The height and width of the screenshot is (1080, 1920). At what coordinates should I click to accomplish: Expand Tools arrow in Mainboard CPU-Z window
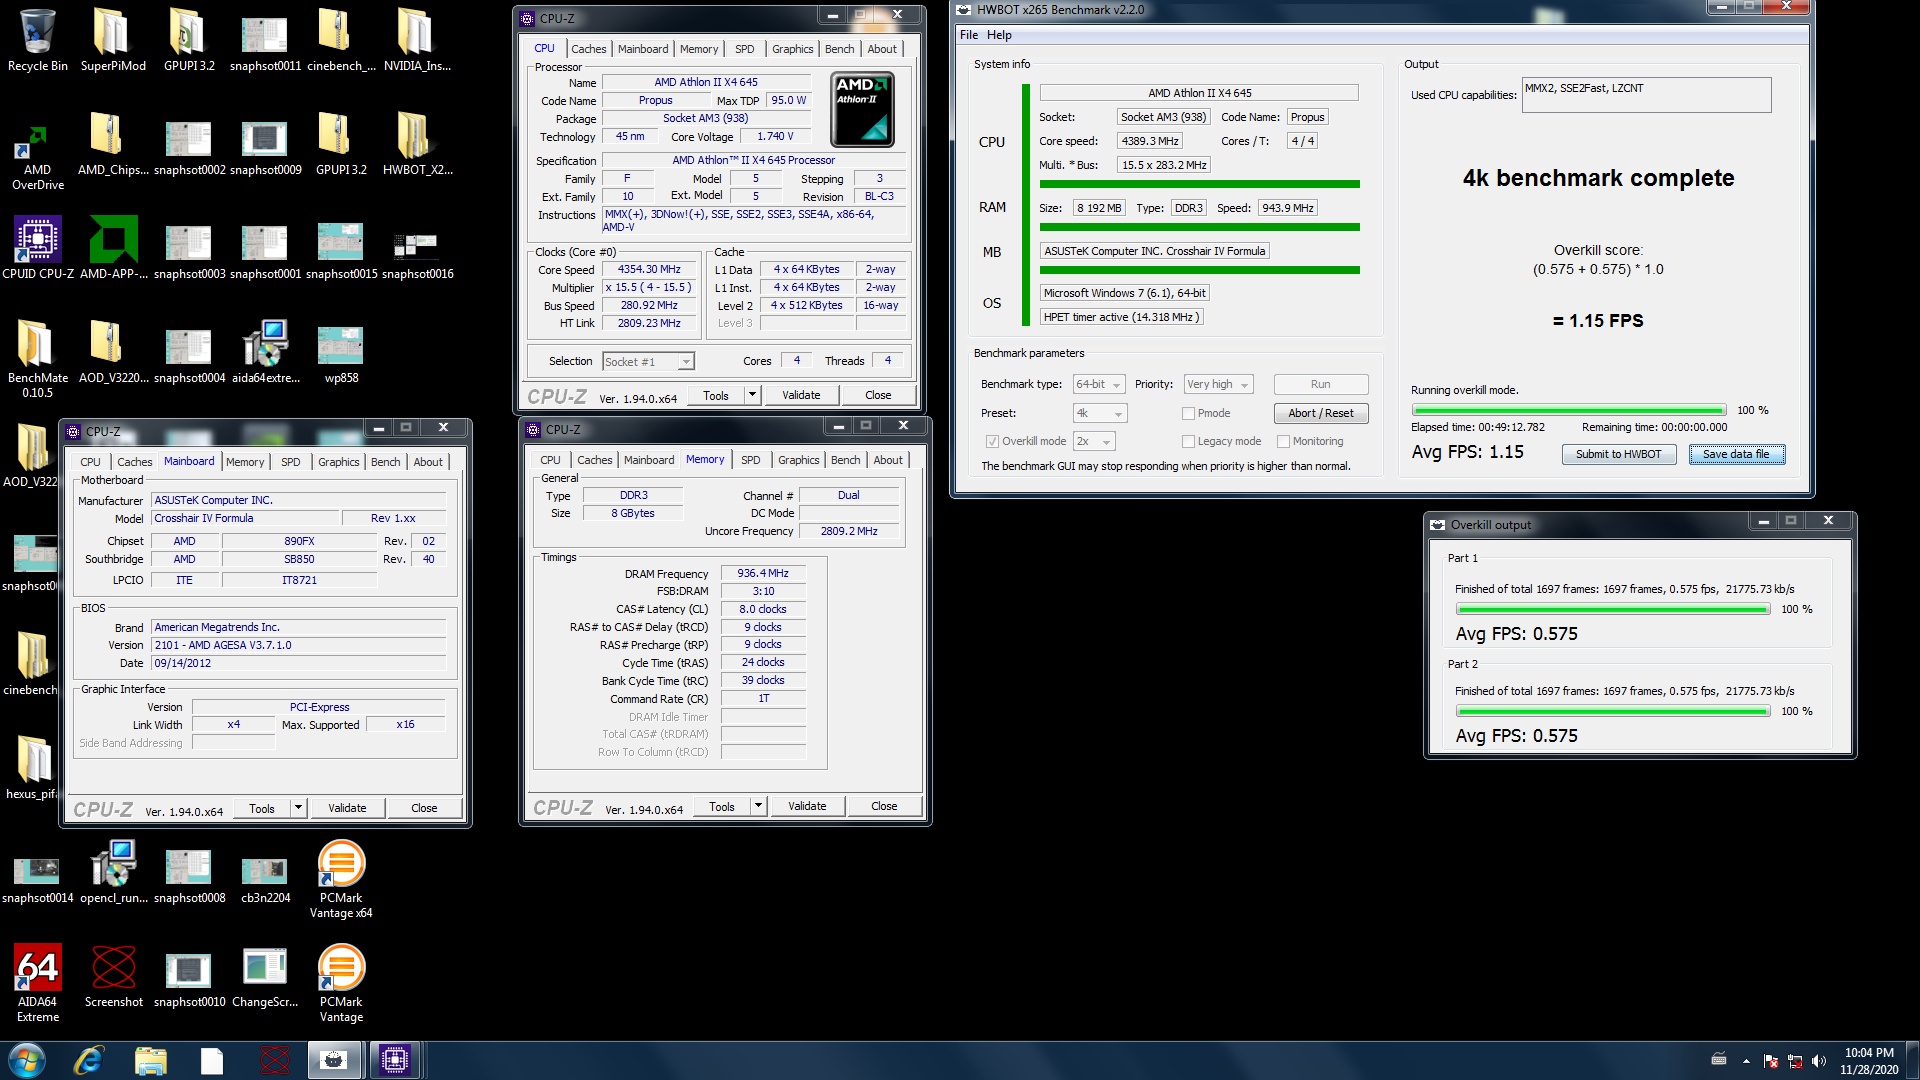pyautogui.click(x=298, y=808)
